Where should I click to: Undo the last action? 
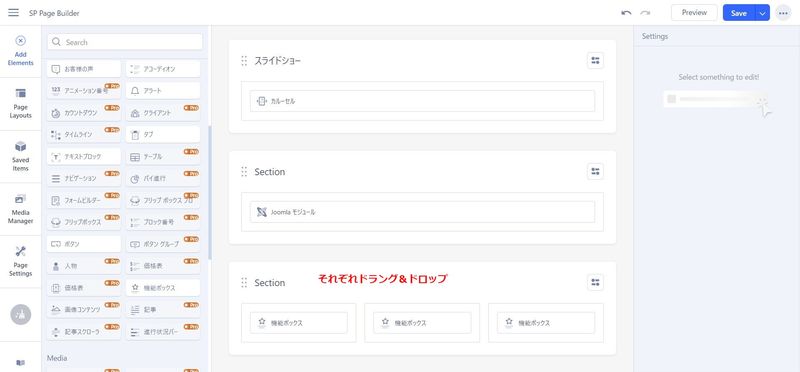[x=627, y=13]
